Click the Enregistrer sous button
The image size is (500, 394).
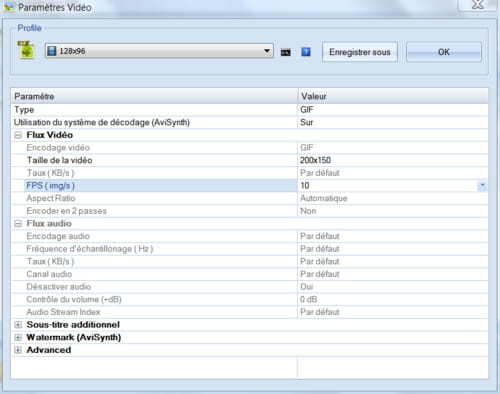point(360,52)
